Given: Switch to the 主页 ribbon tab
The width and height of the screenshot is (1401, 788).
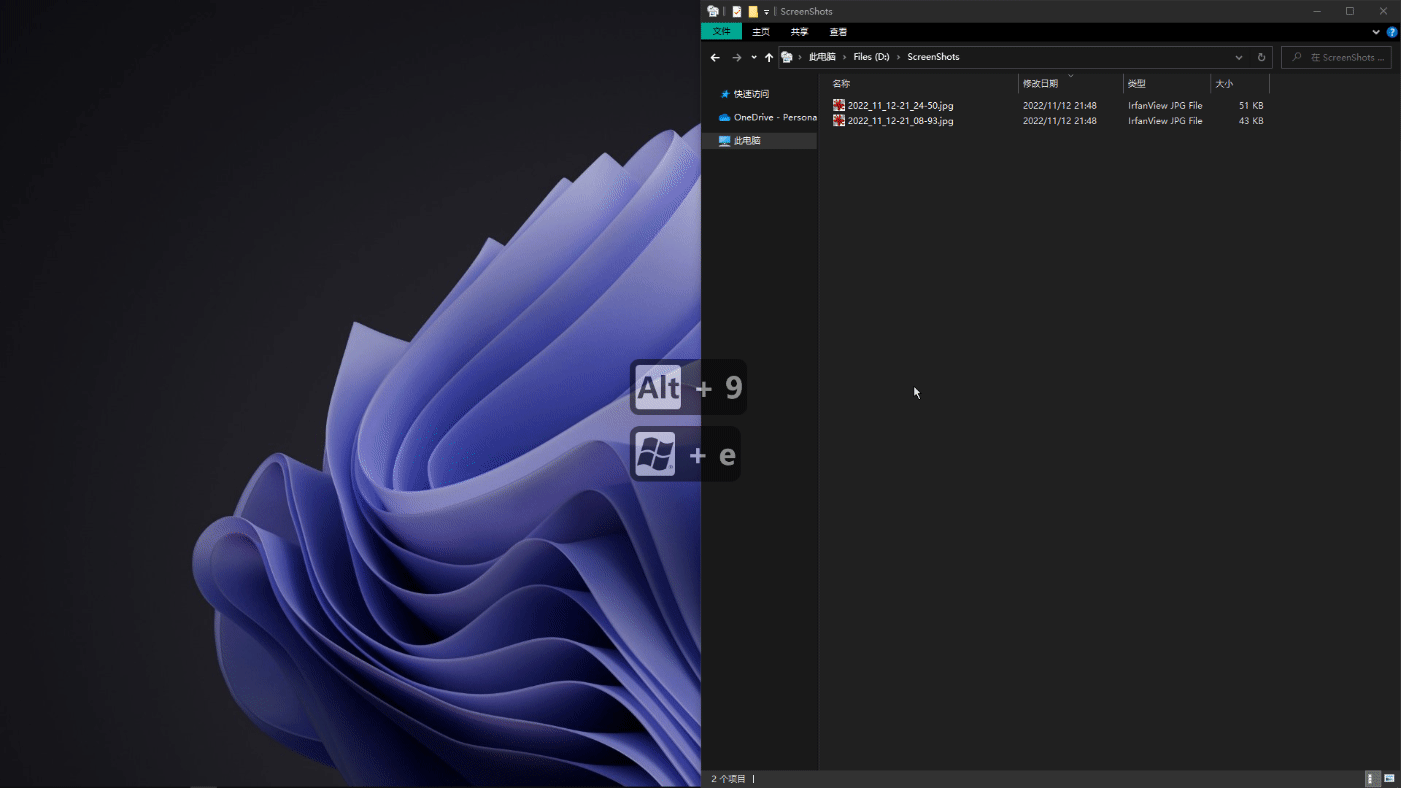Looking at the screenshot, I should coord(761,32).
